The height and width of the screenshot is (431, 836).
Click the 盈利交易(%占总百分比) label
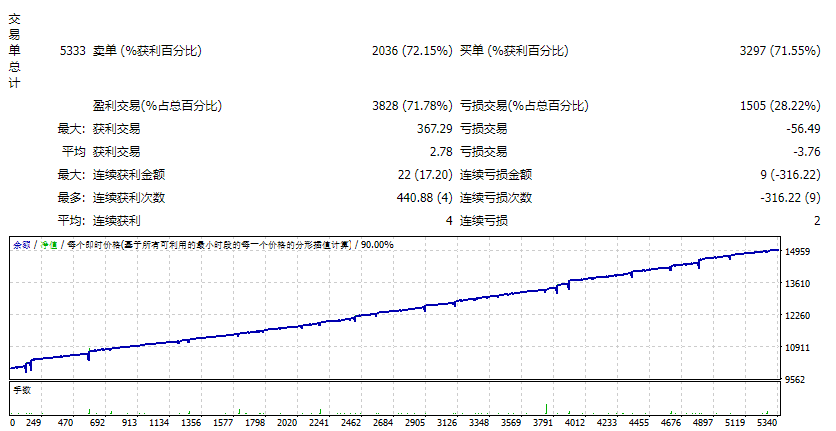coord(157,106)
